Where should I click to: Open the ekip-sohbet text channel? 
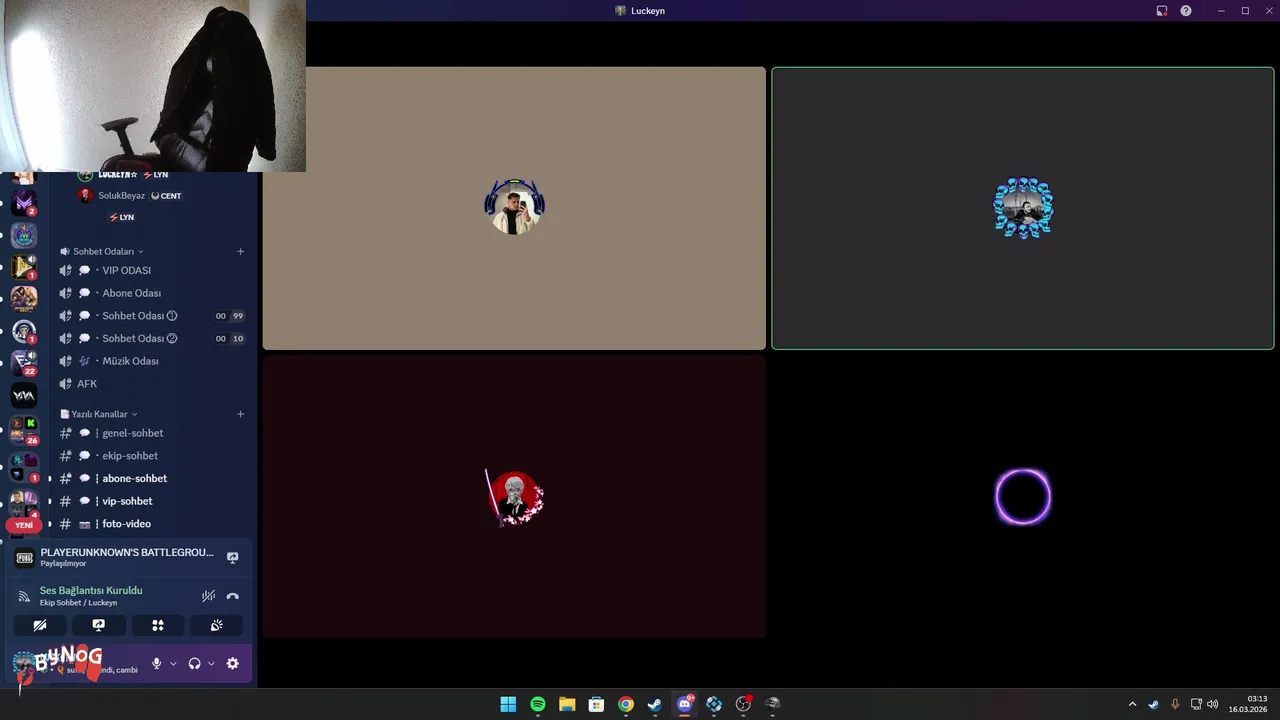151,456
